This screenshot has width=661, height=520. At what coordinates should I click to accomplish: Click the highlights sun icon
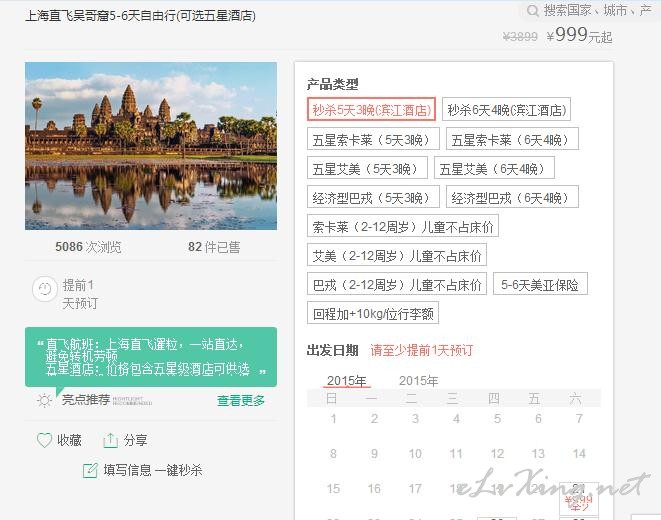[x=44, y=400]
